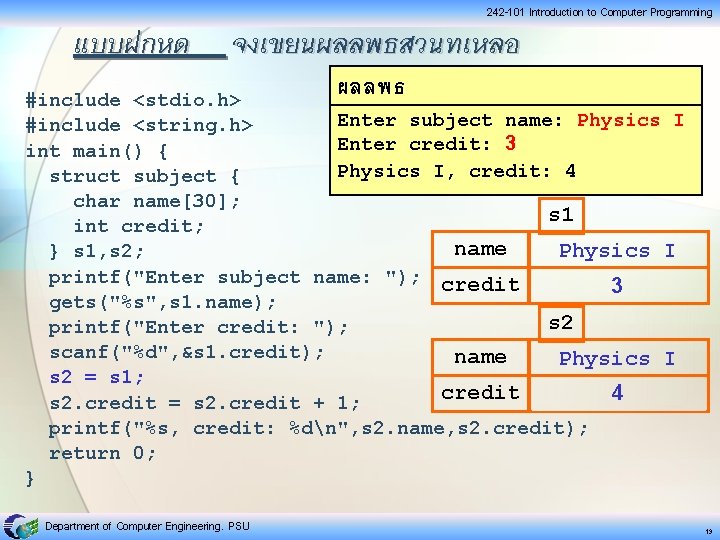Screen dimensions: 720x540
Task: Click the "Physics I, credit: 4" output line
Action: point(456,171)
